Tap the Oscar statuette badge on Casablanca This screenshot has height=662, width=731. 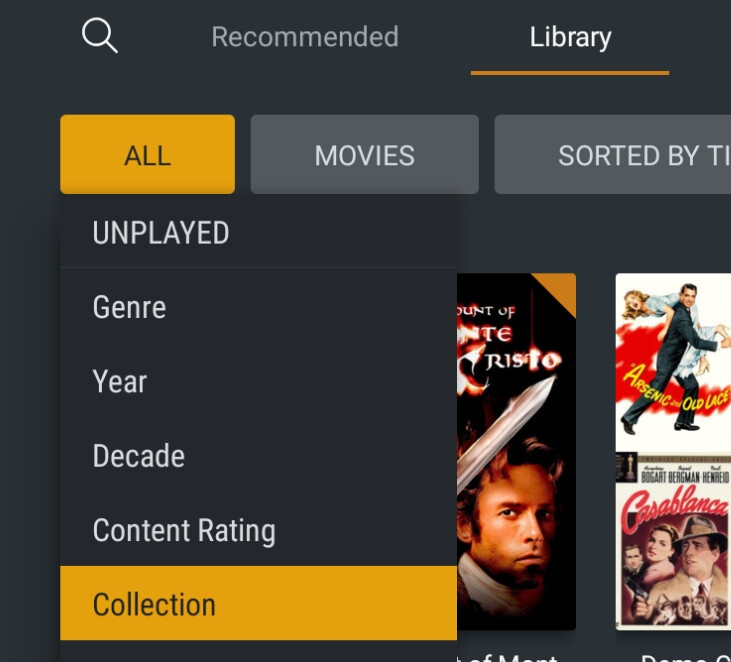(x=627, y=467)
